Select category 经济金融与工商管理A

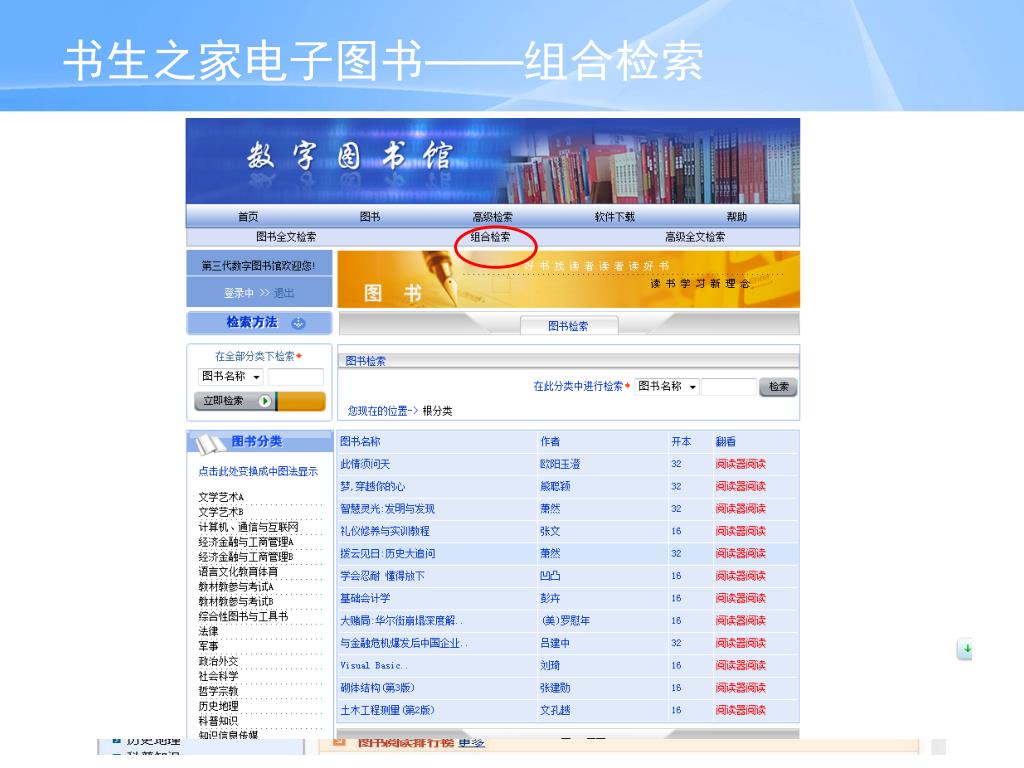[246, 542]
